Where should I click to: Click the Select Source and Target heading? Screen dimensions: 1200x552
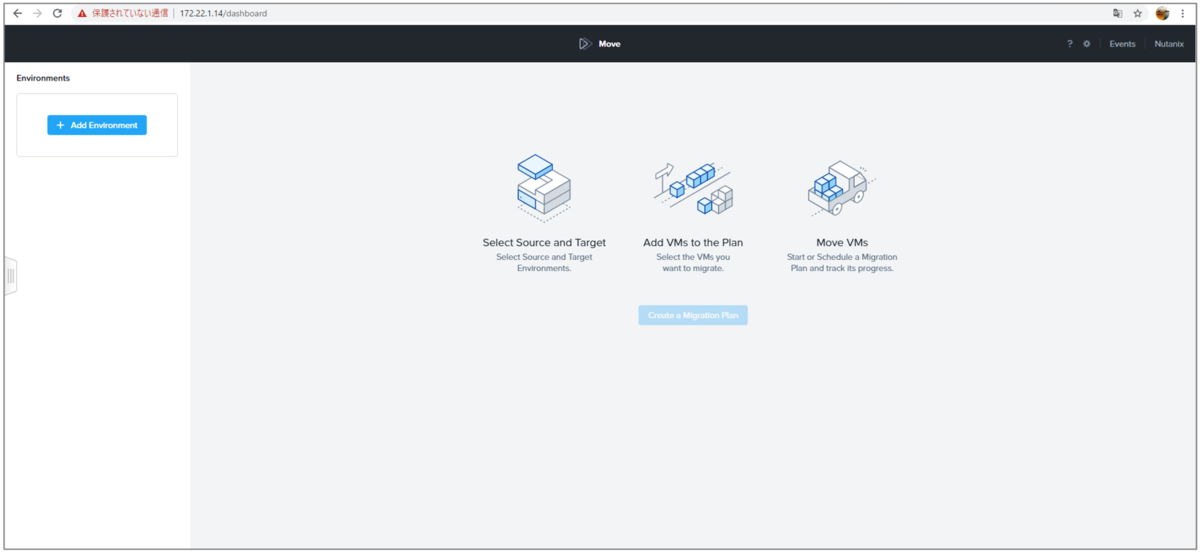pyautogui.click(x=544, y=243)
